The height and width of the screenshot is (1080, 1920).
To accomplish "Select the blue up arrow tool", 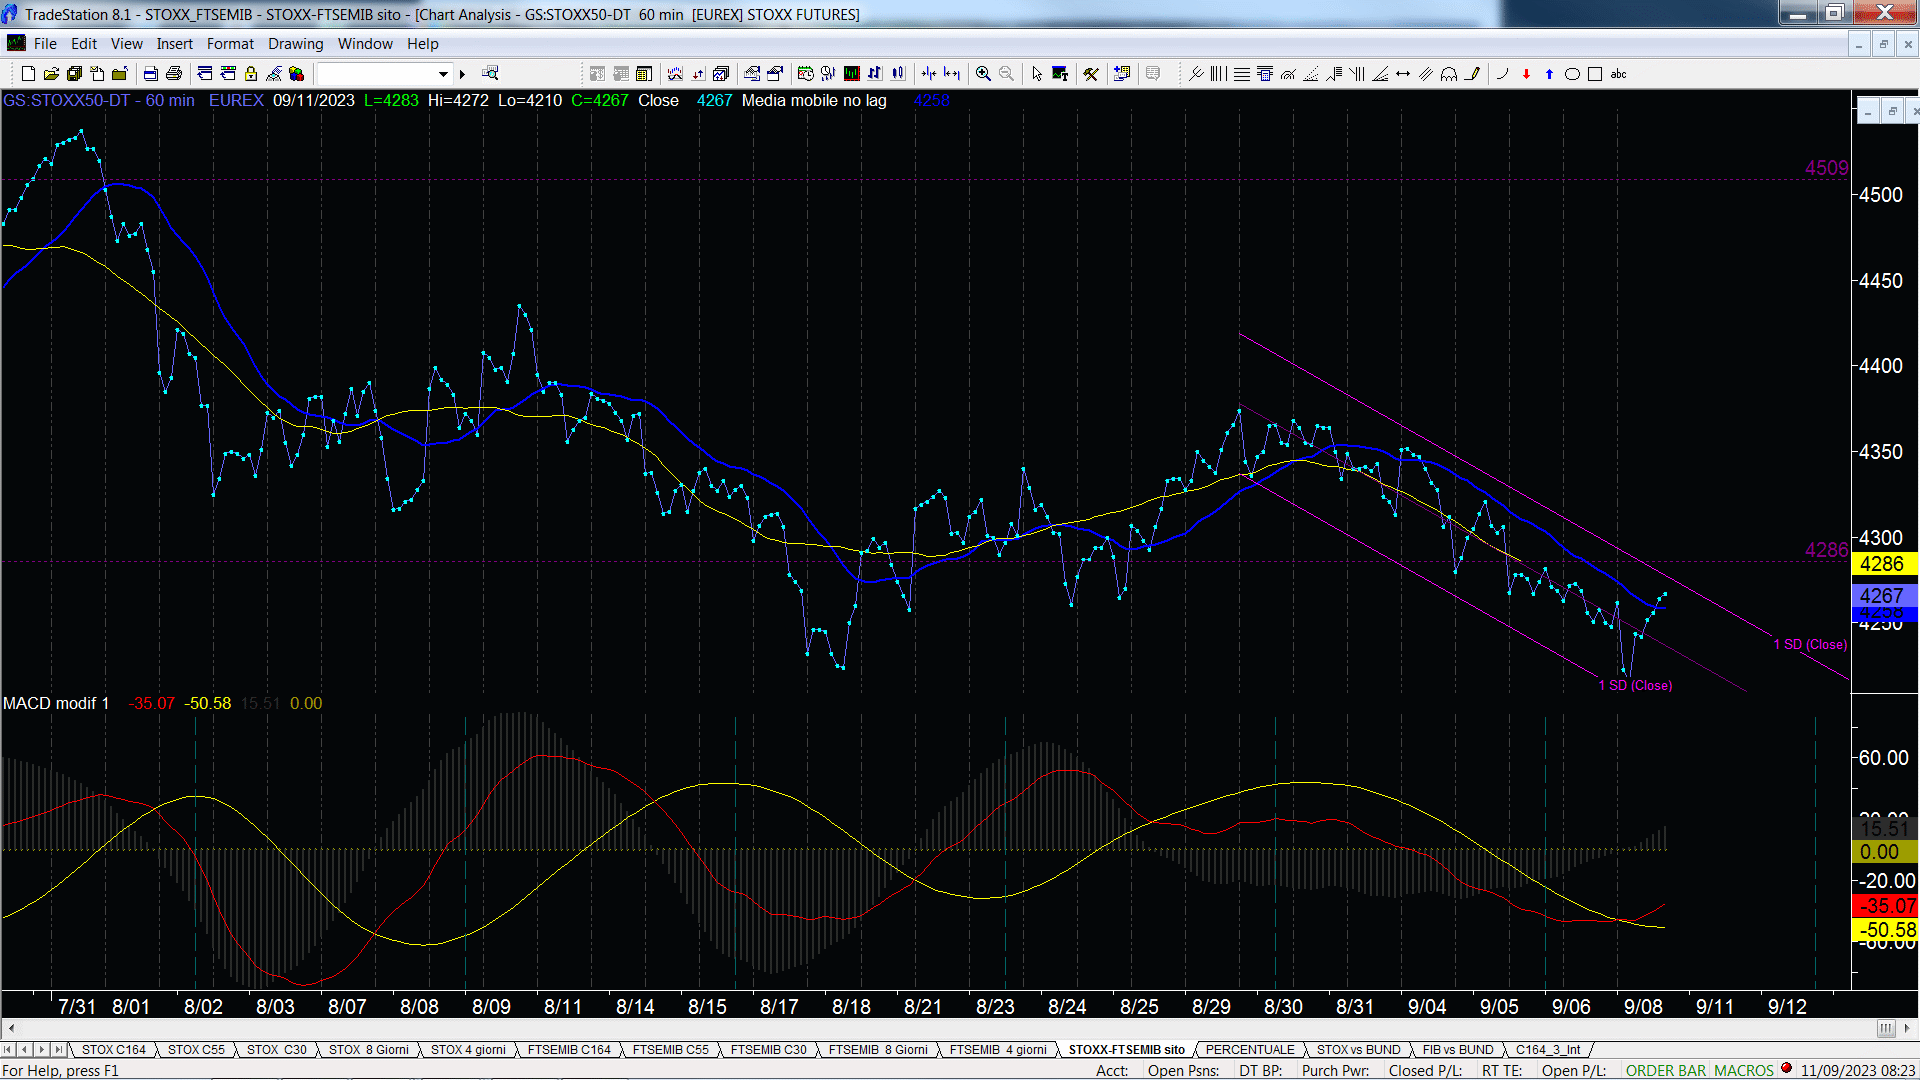I will pyautogui.click(x=1549, y=74).
